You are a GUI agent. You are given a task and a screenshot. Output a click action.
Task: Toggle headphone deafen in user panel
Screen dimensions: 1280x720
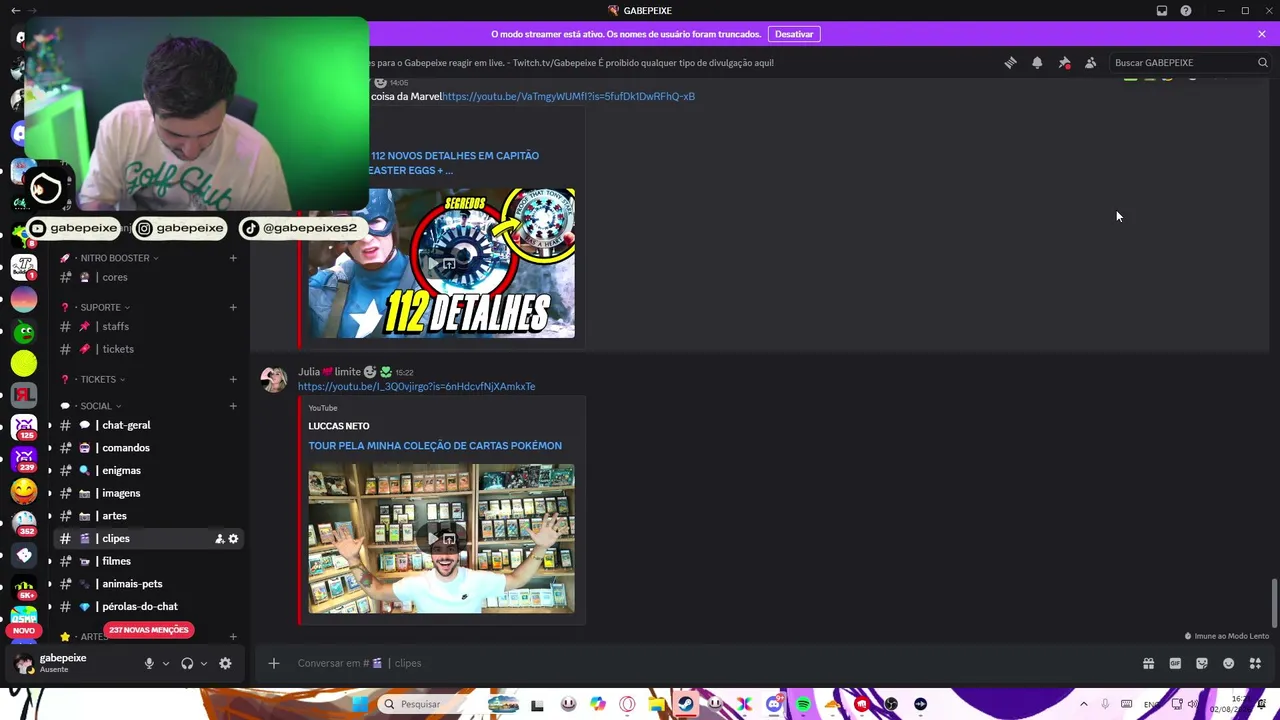pos(187,663)
